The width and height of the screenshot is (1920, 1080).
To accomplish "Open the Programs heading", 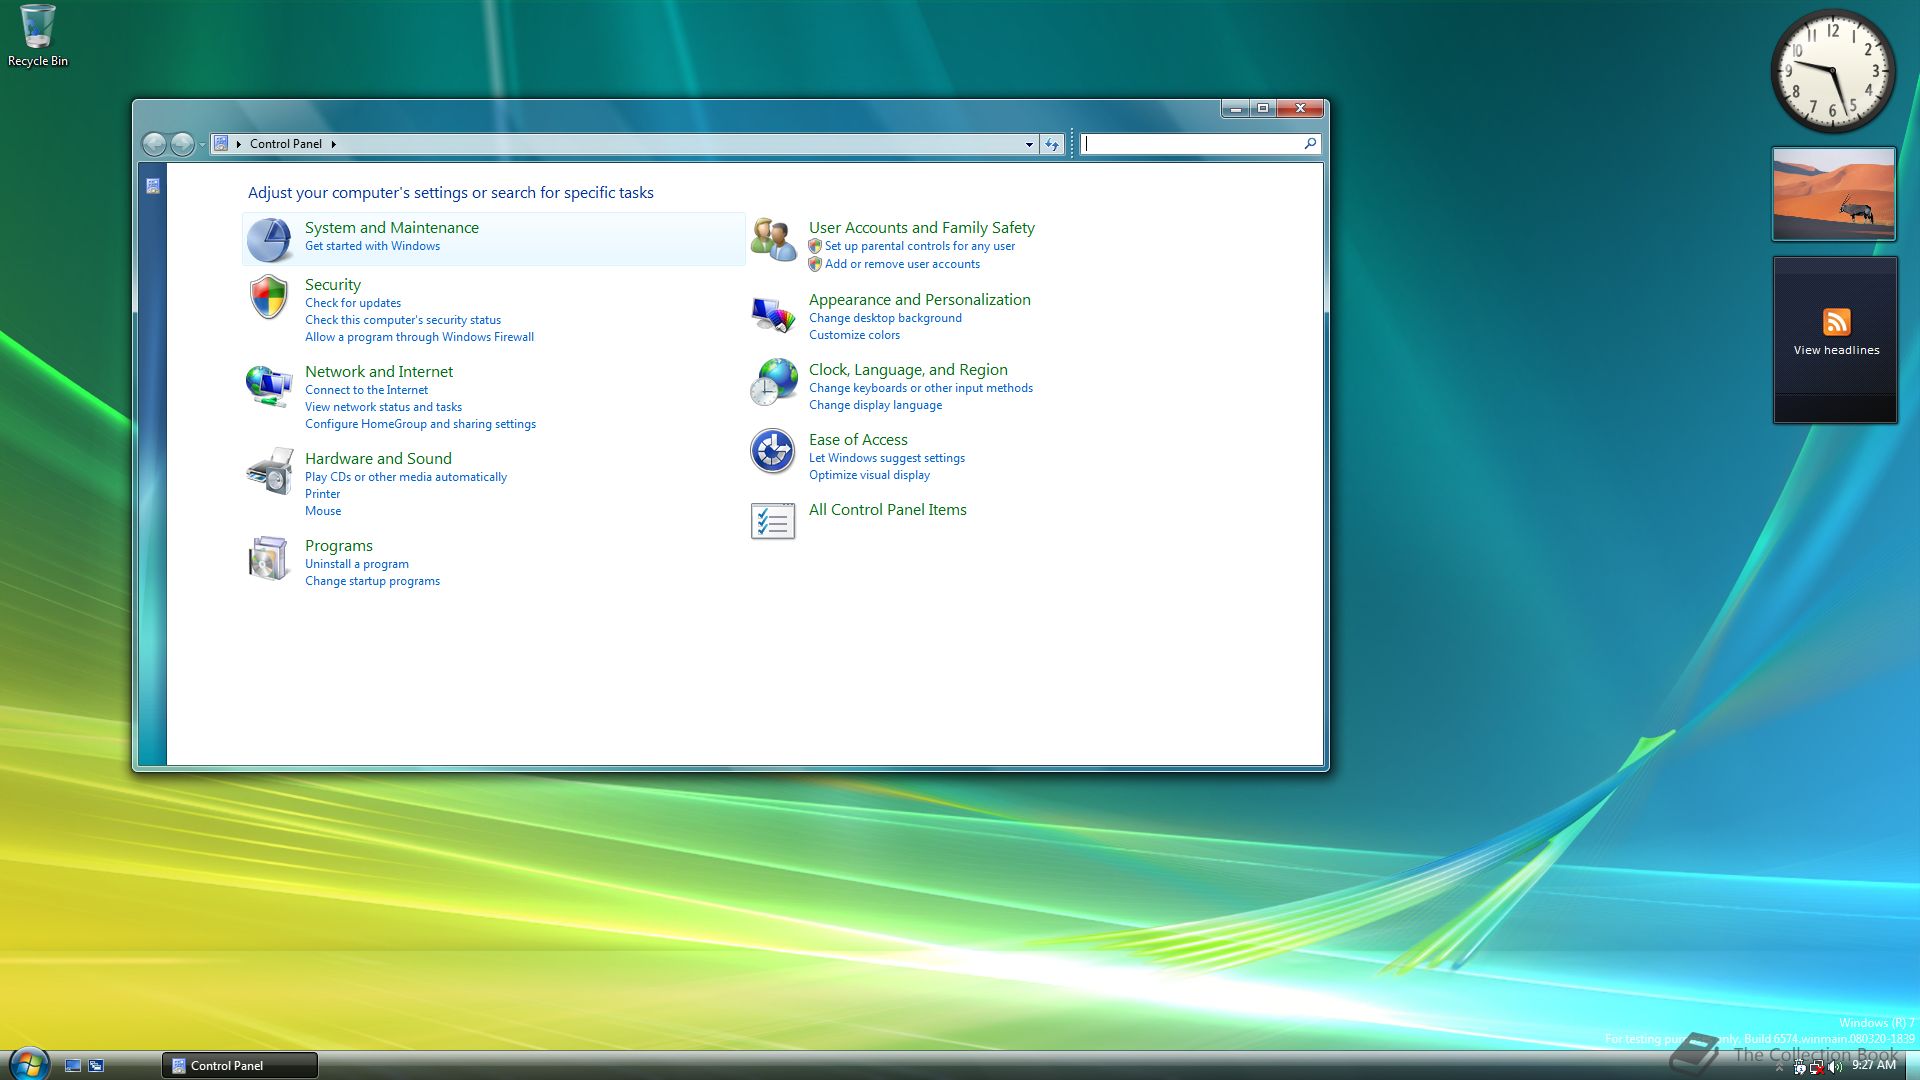I will pyautogui.click(x=339, y=546).
